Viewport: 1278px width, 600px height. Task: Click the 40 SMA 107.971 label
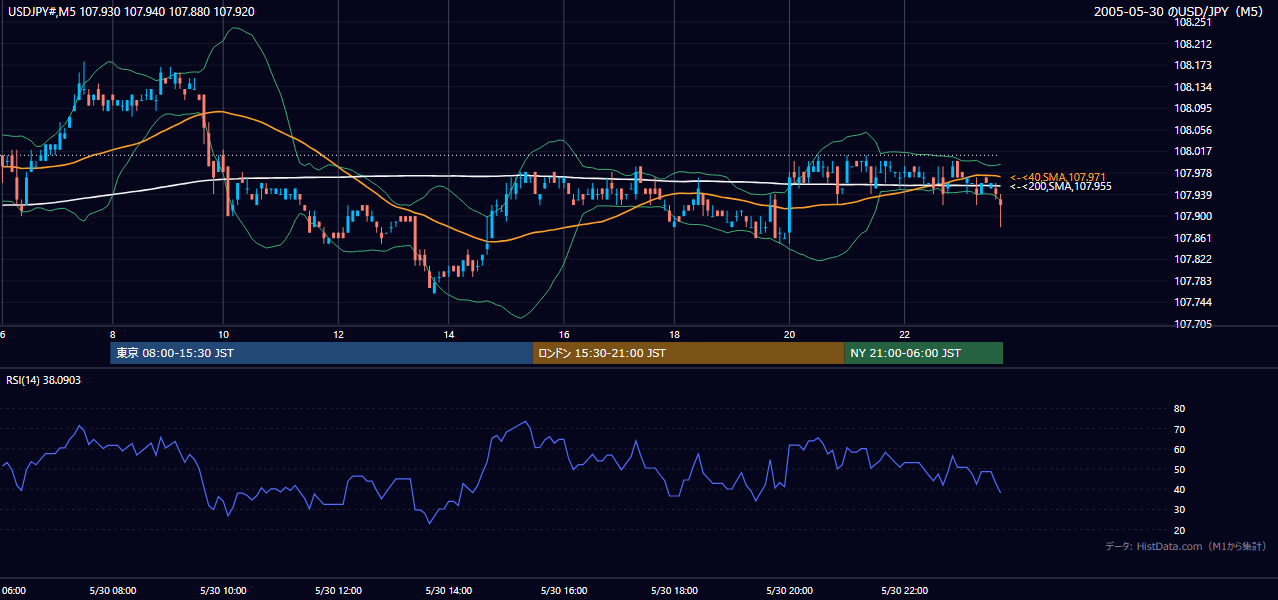coord(1057,177)
